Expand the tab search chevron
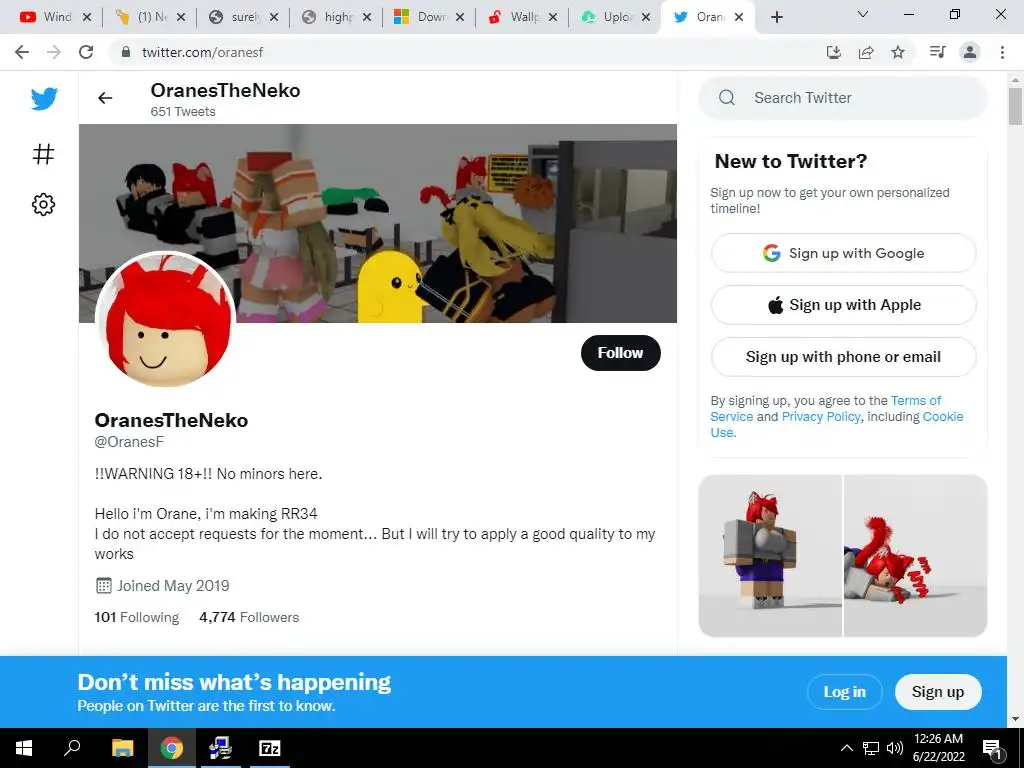This screenshot has width=1024, height=768. pyautogui.click(x=863, y=14)
